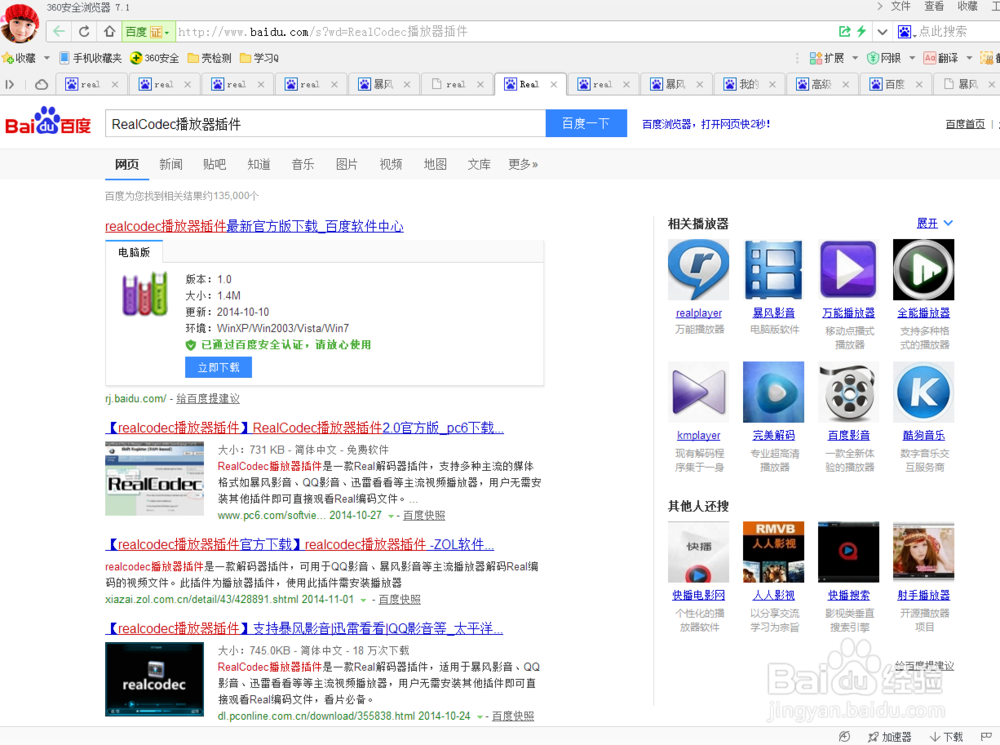
Task: Open the 收藏 dropdown arrow
Action: tap(47, 57)
